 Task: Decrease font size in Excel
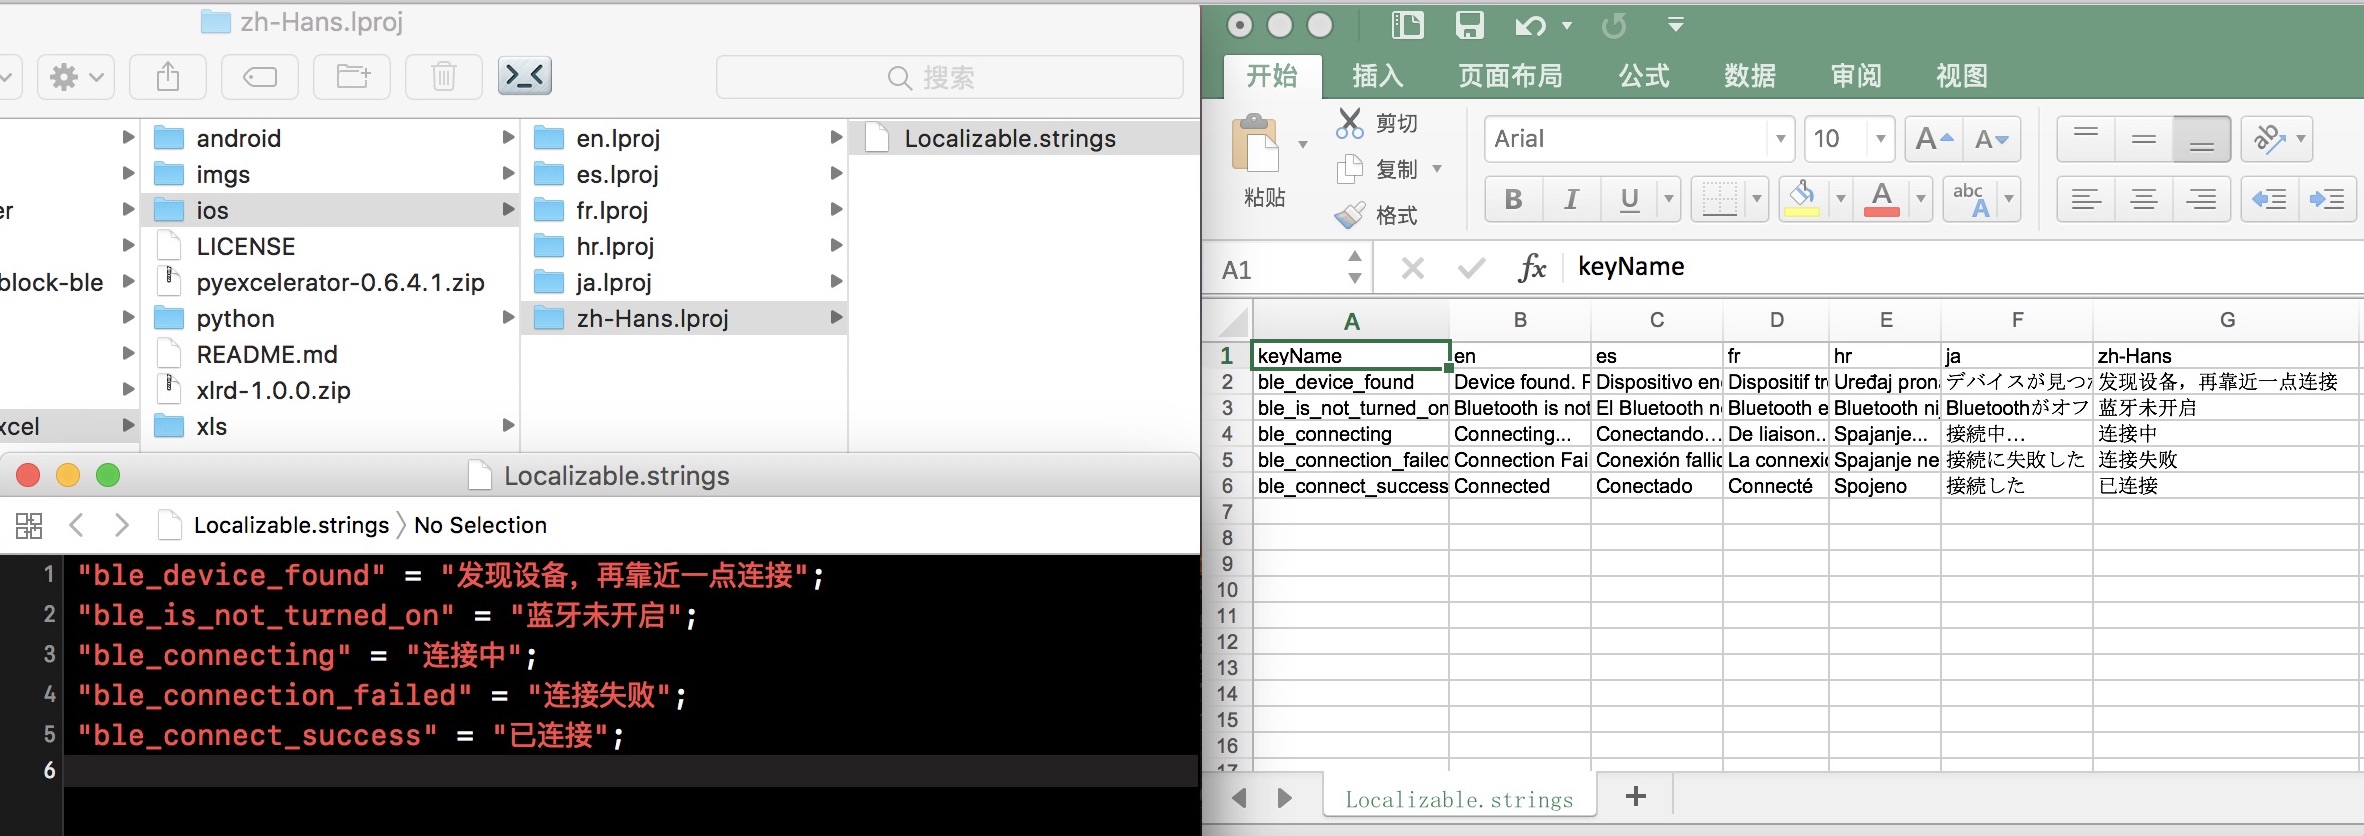click(1992, 139)
